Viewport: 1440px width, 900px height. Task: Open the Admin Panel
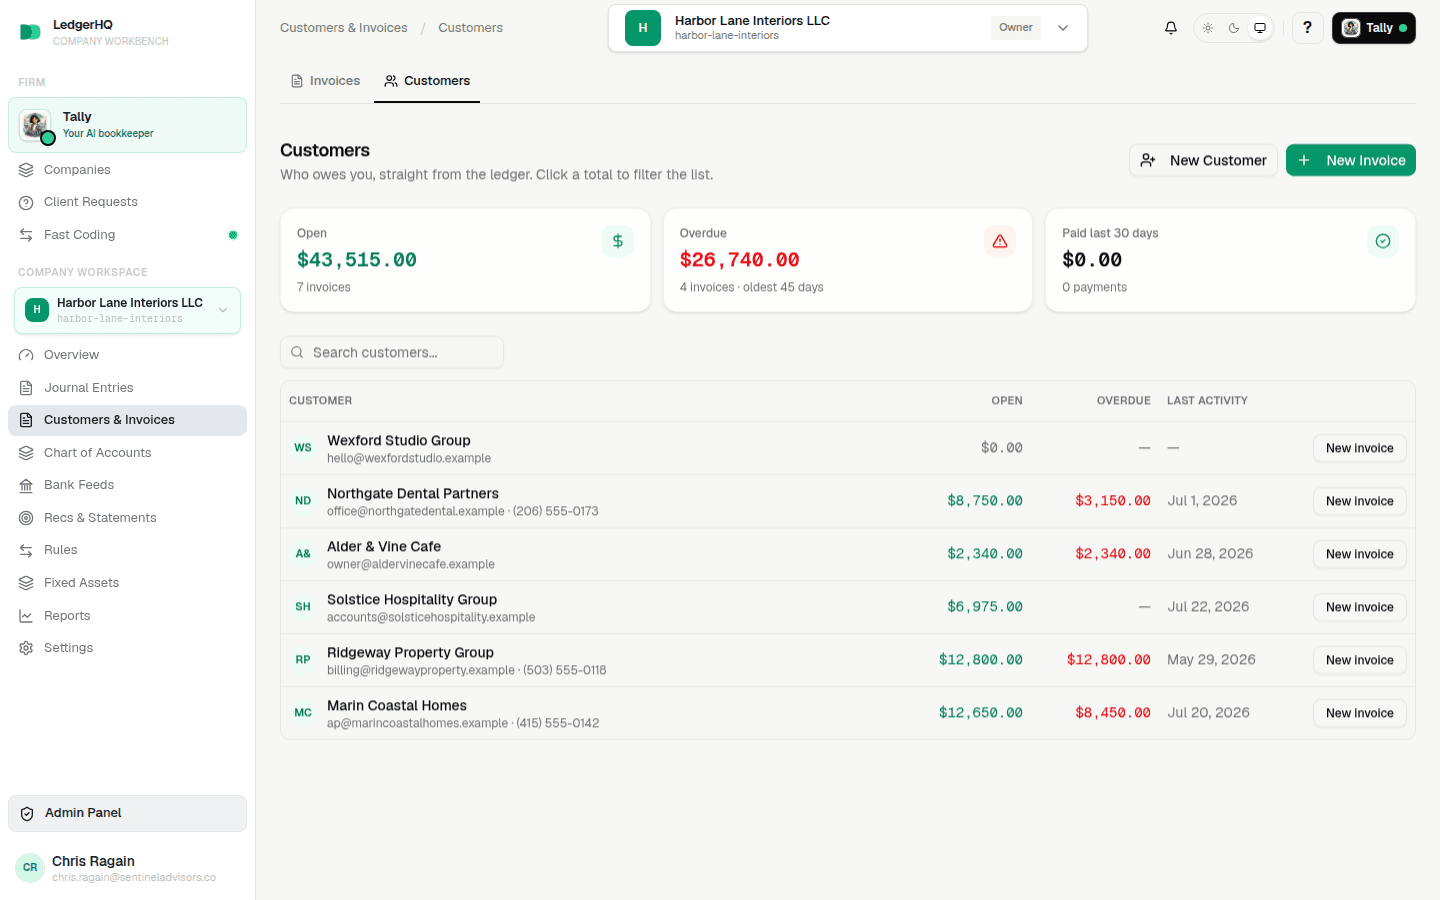tap(128, 813)
